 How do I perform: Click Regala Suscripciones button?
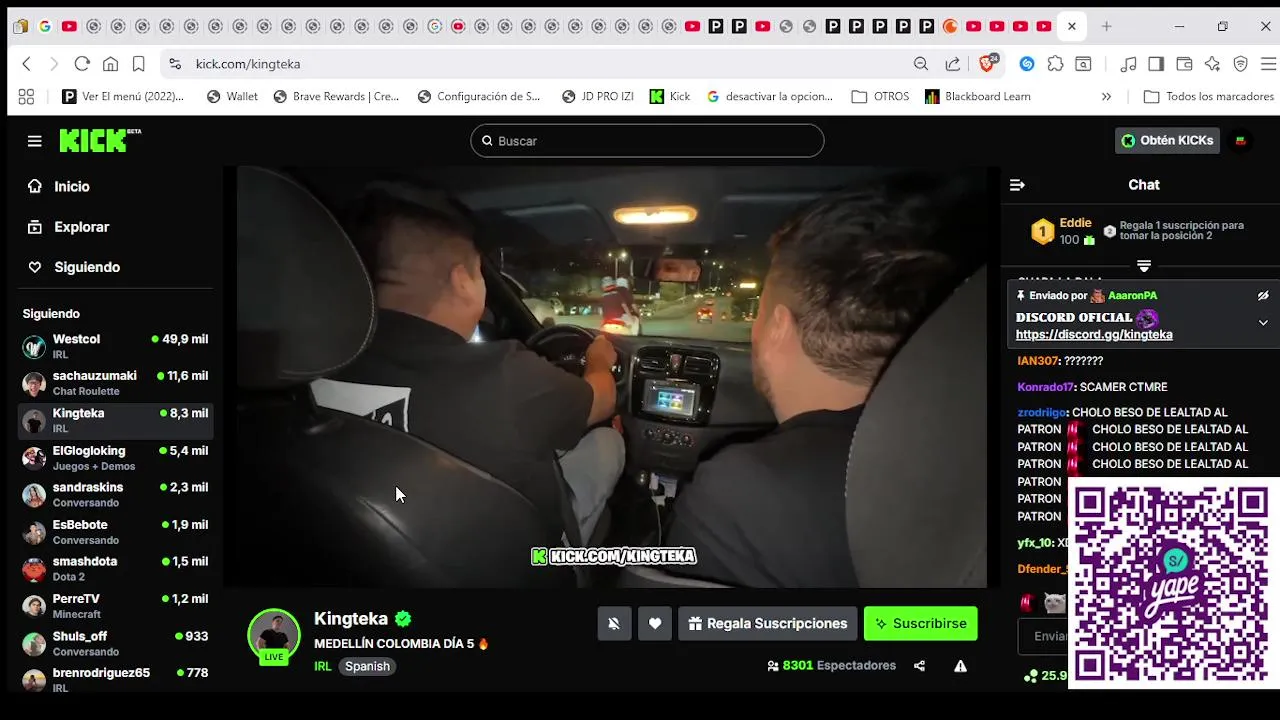tap(767, 624)
